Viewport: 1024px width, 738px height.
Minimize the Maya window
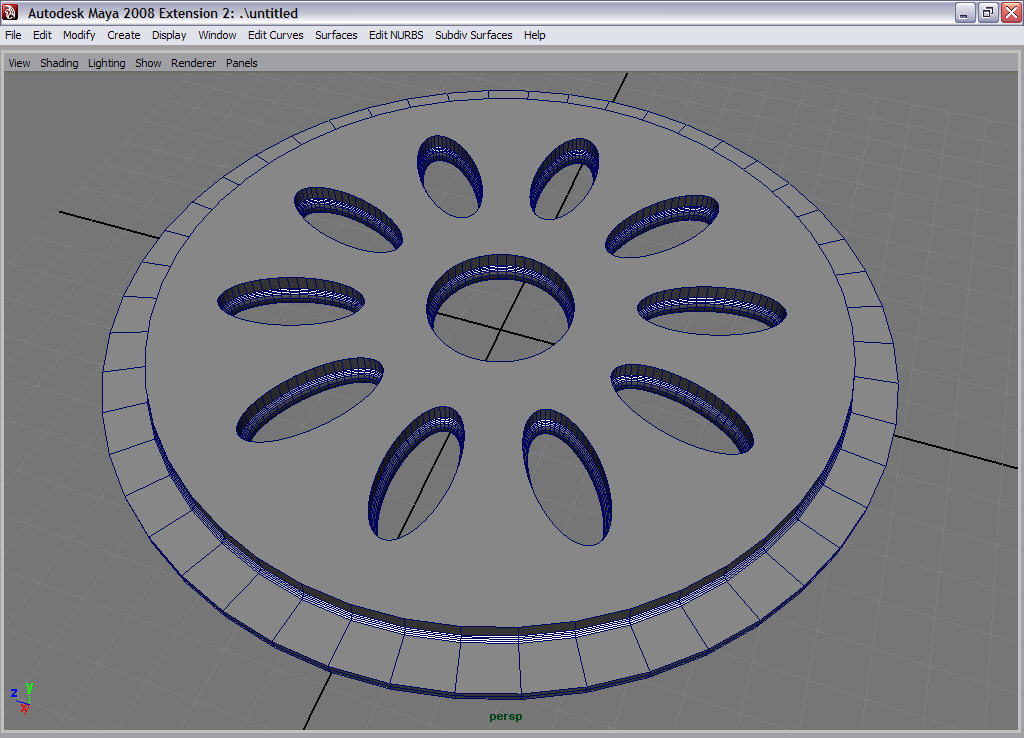click(965, 12)
